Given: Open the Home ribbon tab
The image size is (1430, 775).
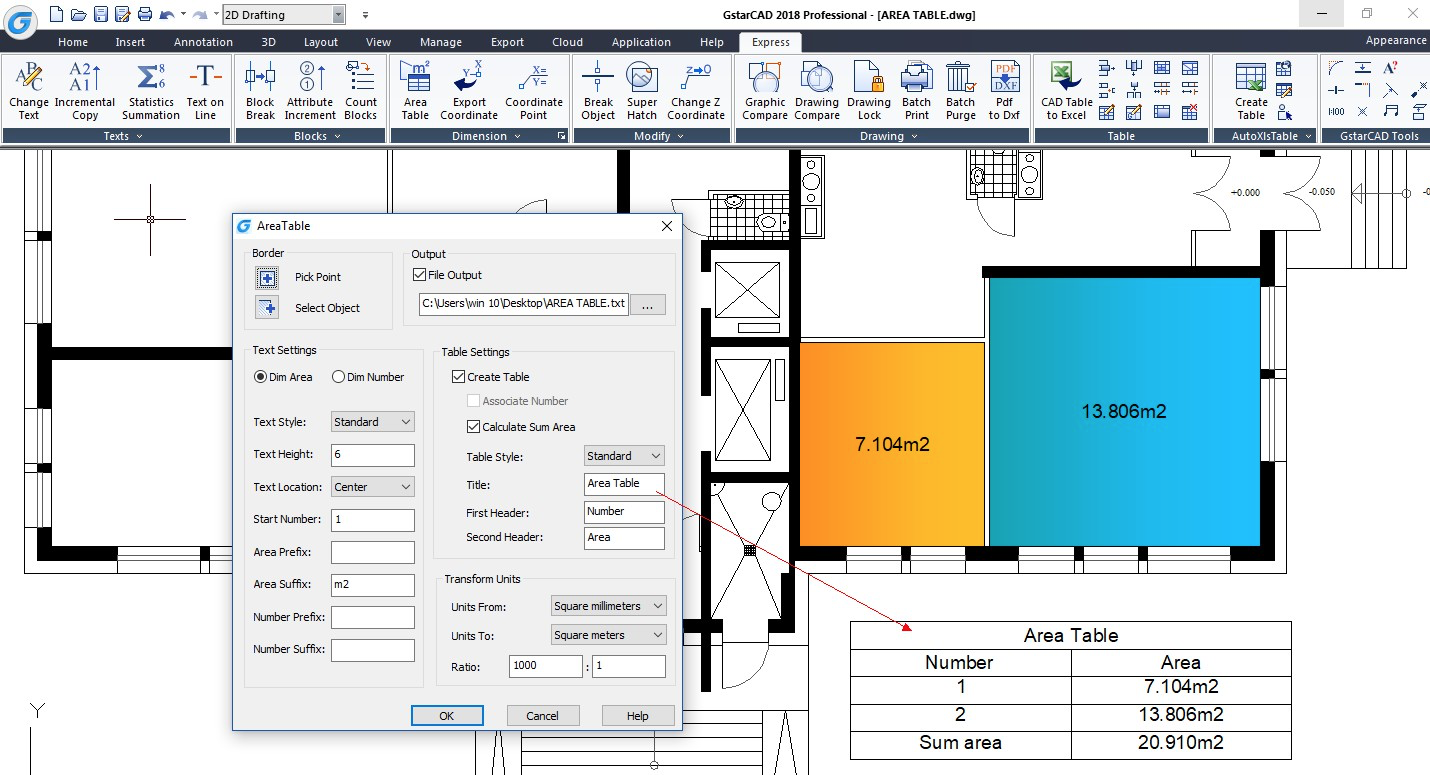Looking at the screenshot, I should (x=73, y=42).
